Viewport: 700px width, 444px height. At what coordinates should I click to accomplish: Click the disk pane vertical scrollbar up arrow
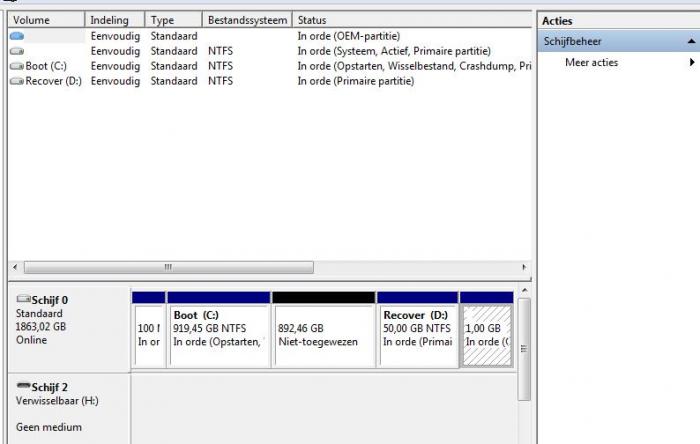[x=525, y=290]
